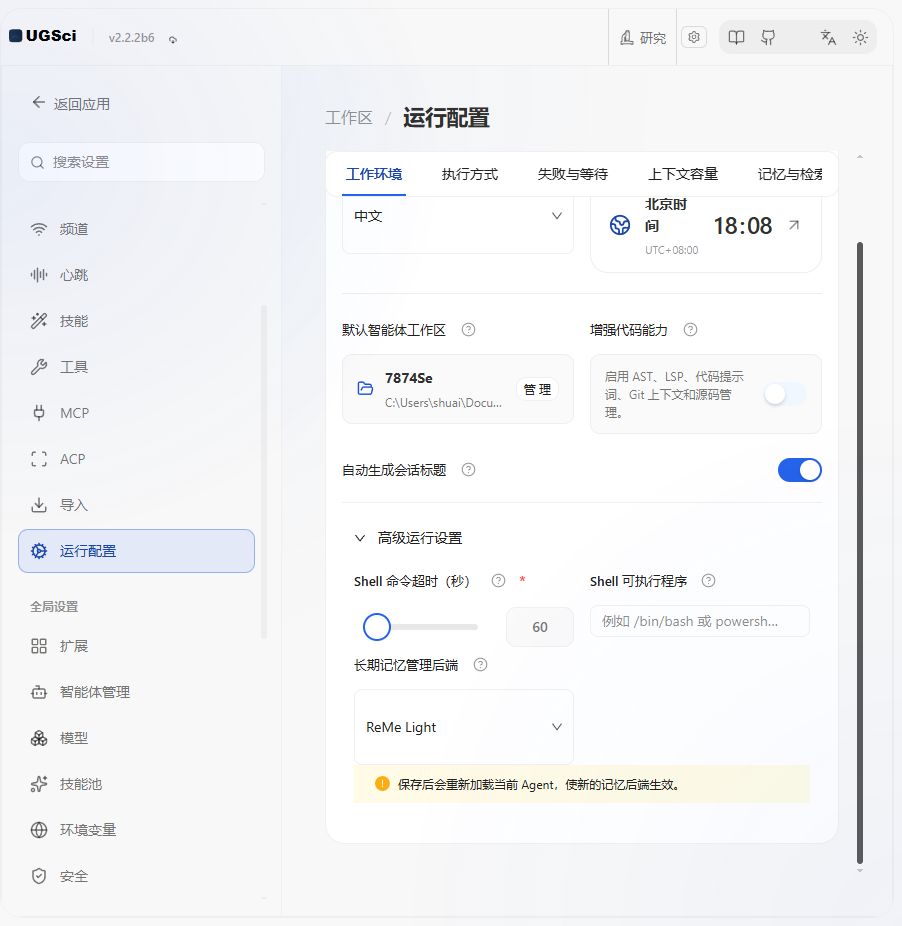Image resolution: width=902 pixels, height=926 pixels.
Task: Click the timezone globe icon in 北京时间 card
Action: click(620, 225)
